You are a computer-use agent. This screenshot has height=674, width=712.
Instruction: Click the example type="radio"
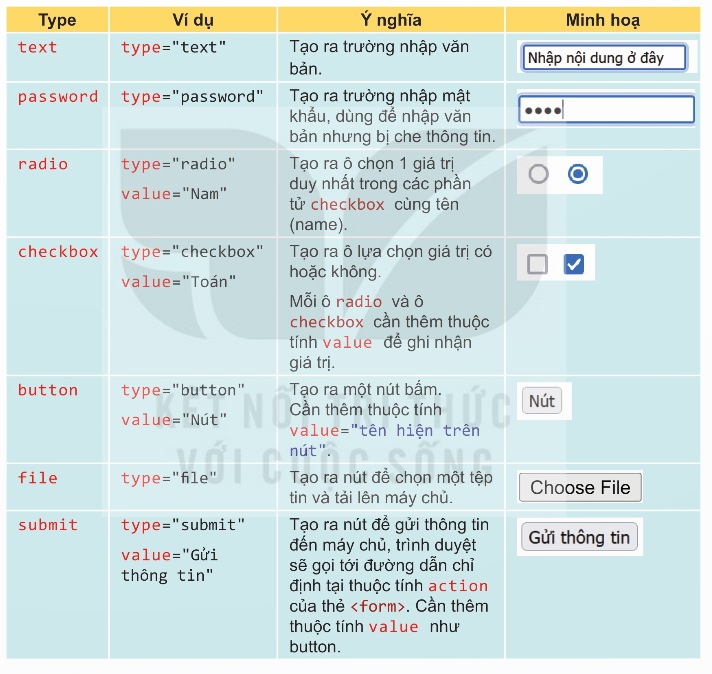(x=178, y=164)
